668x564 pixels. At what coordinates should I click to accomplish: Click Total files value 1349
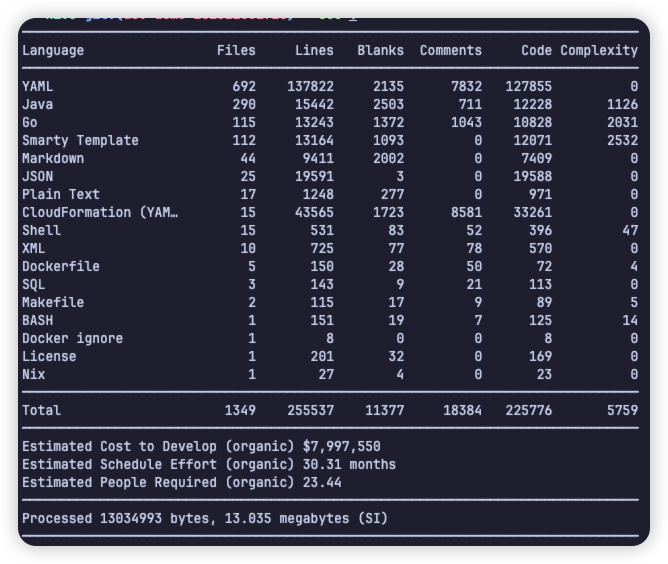240,410
